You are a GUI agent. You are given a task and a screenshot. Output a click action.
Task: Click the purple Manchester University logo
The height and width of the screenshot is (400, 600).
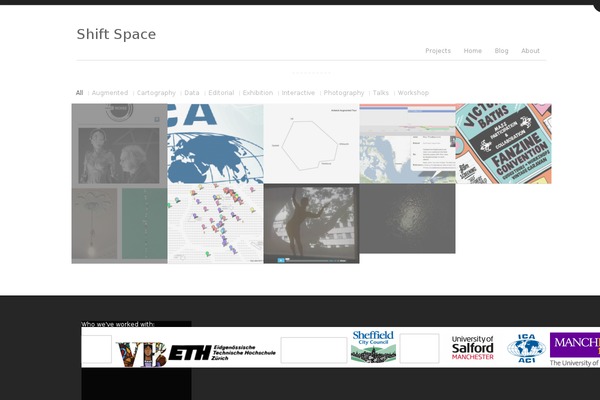[575, 349]
